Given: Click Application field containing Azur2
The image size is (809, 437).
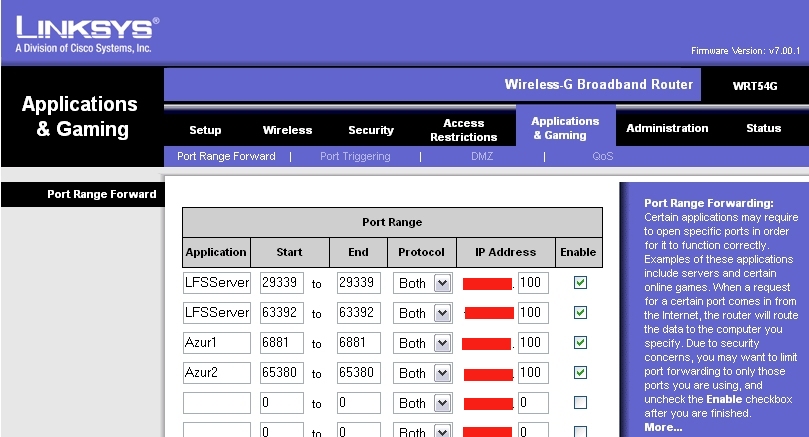Looking at the screenshot, I should click(217, 373).
